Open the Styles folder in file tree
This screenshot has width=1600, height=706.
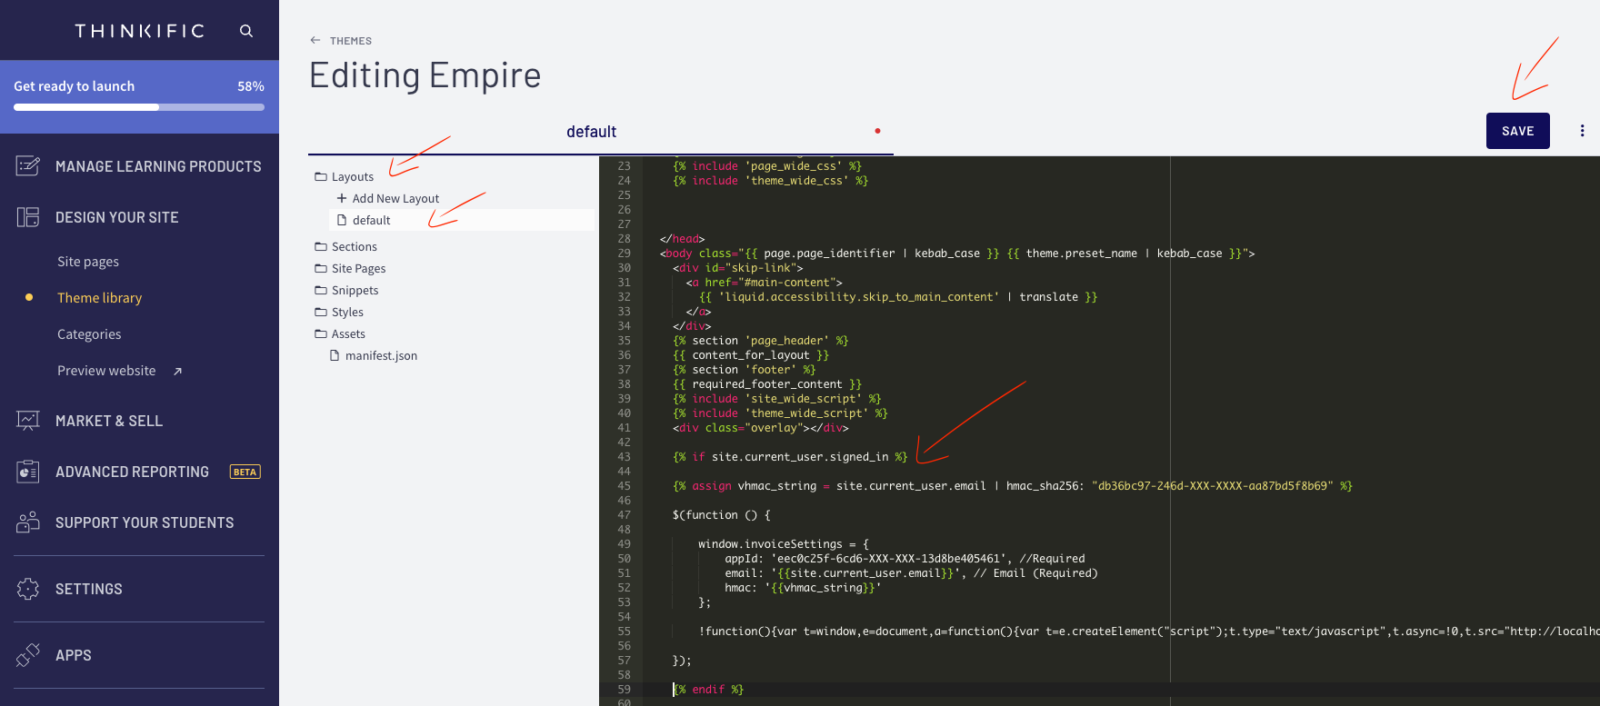[339, 313]
